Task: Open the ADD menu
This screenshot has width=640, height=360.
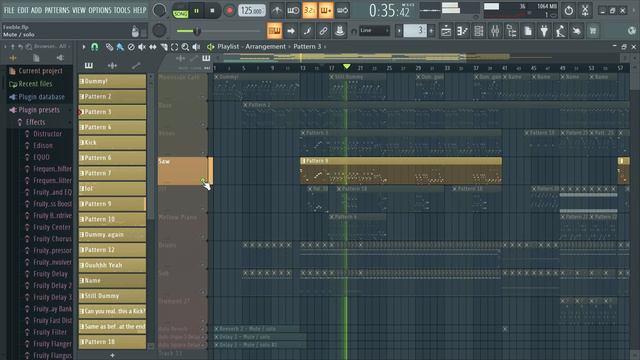Action: point(36,10)
